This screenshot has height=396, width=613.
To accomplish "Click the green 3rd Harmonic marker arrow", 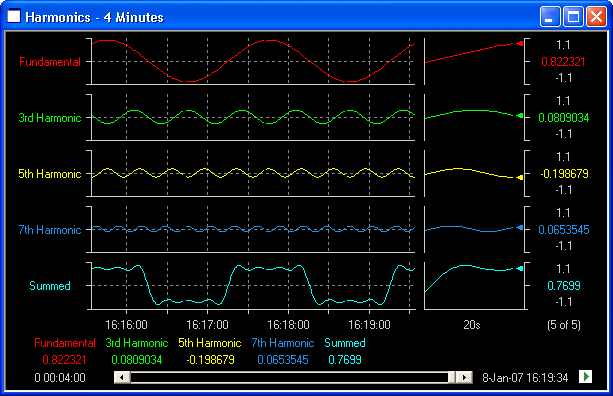I will [520, 116].
